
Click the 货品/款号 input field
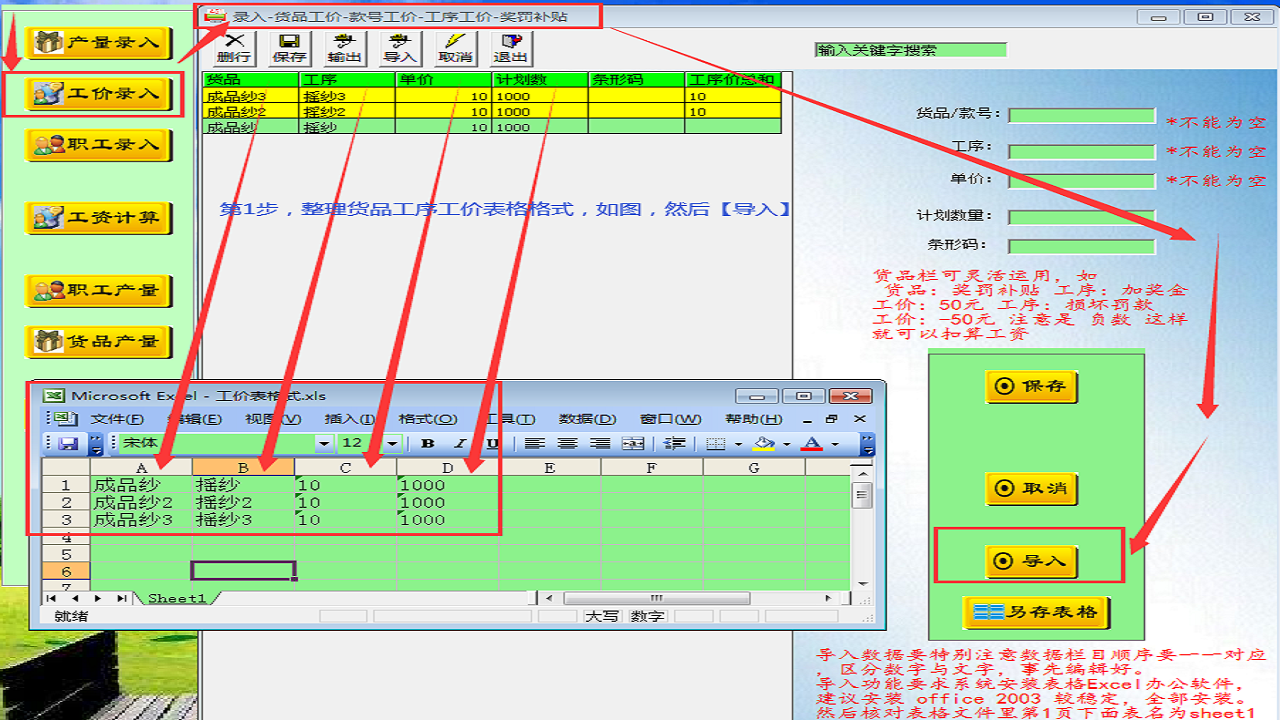pyautogui.click(x=1081, y=116)
